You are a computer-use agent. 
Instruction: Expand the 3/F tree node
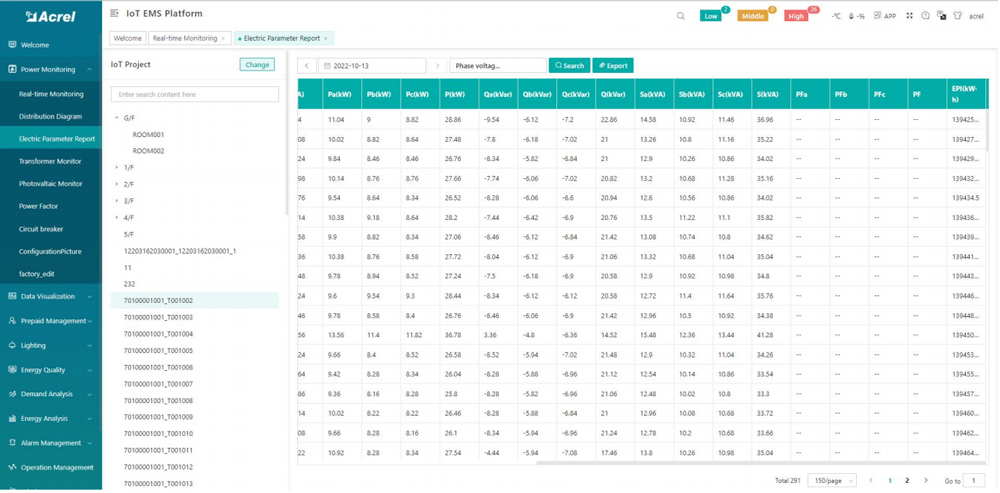pos(117,201)
